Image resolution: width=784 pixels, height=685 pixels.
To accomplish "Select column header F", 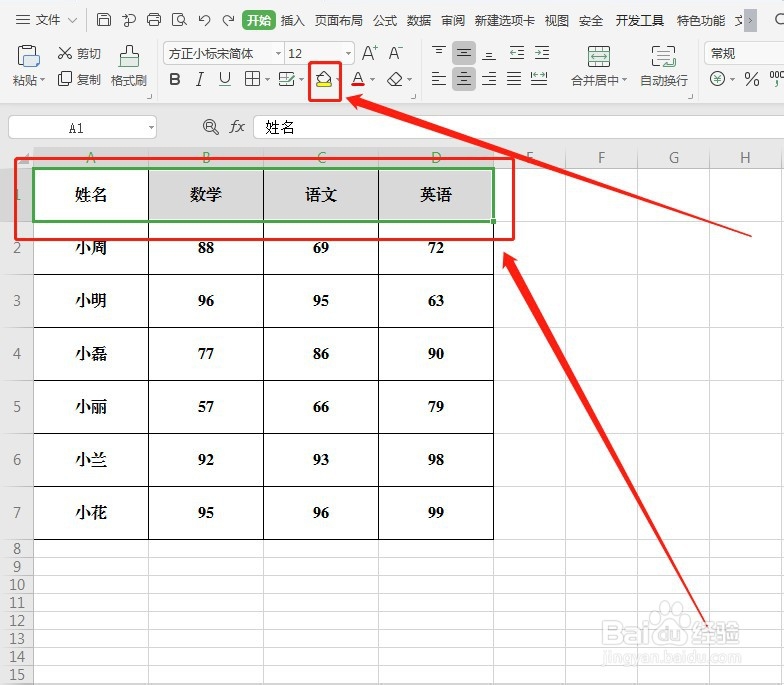I will [x=602, y=158].
